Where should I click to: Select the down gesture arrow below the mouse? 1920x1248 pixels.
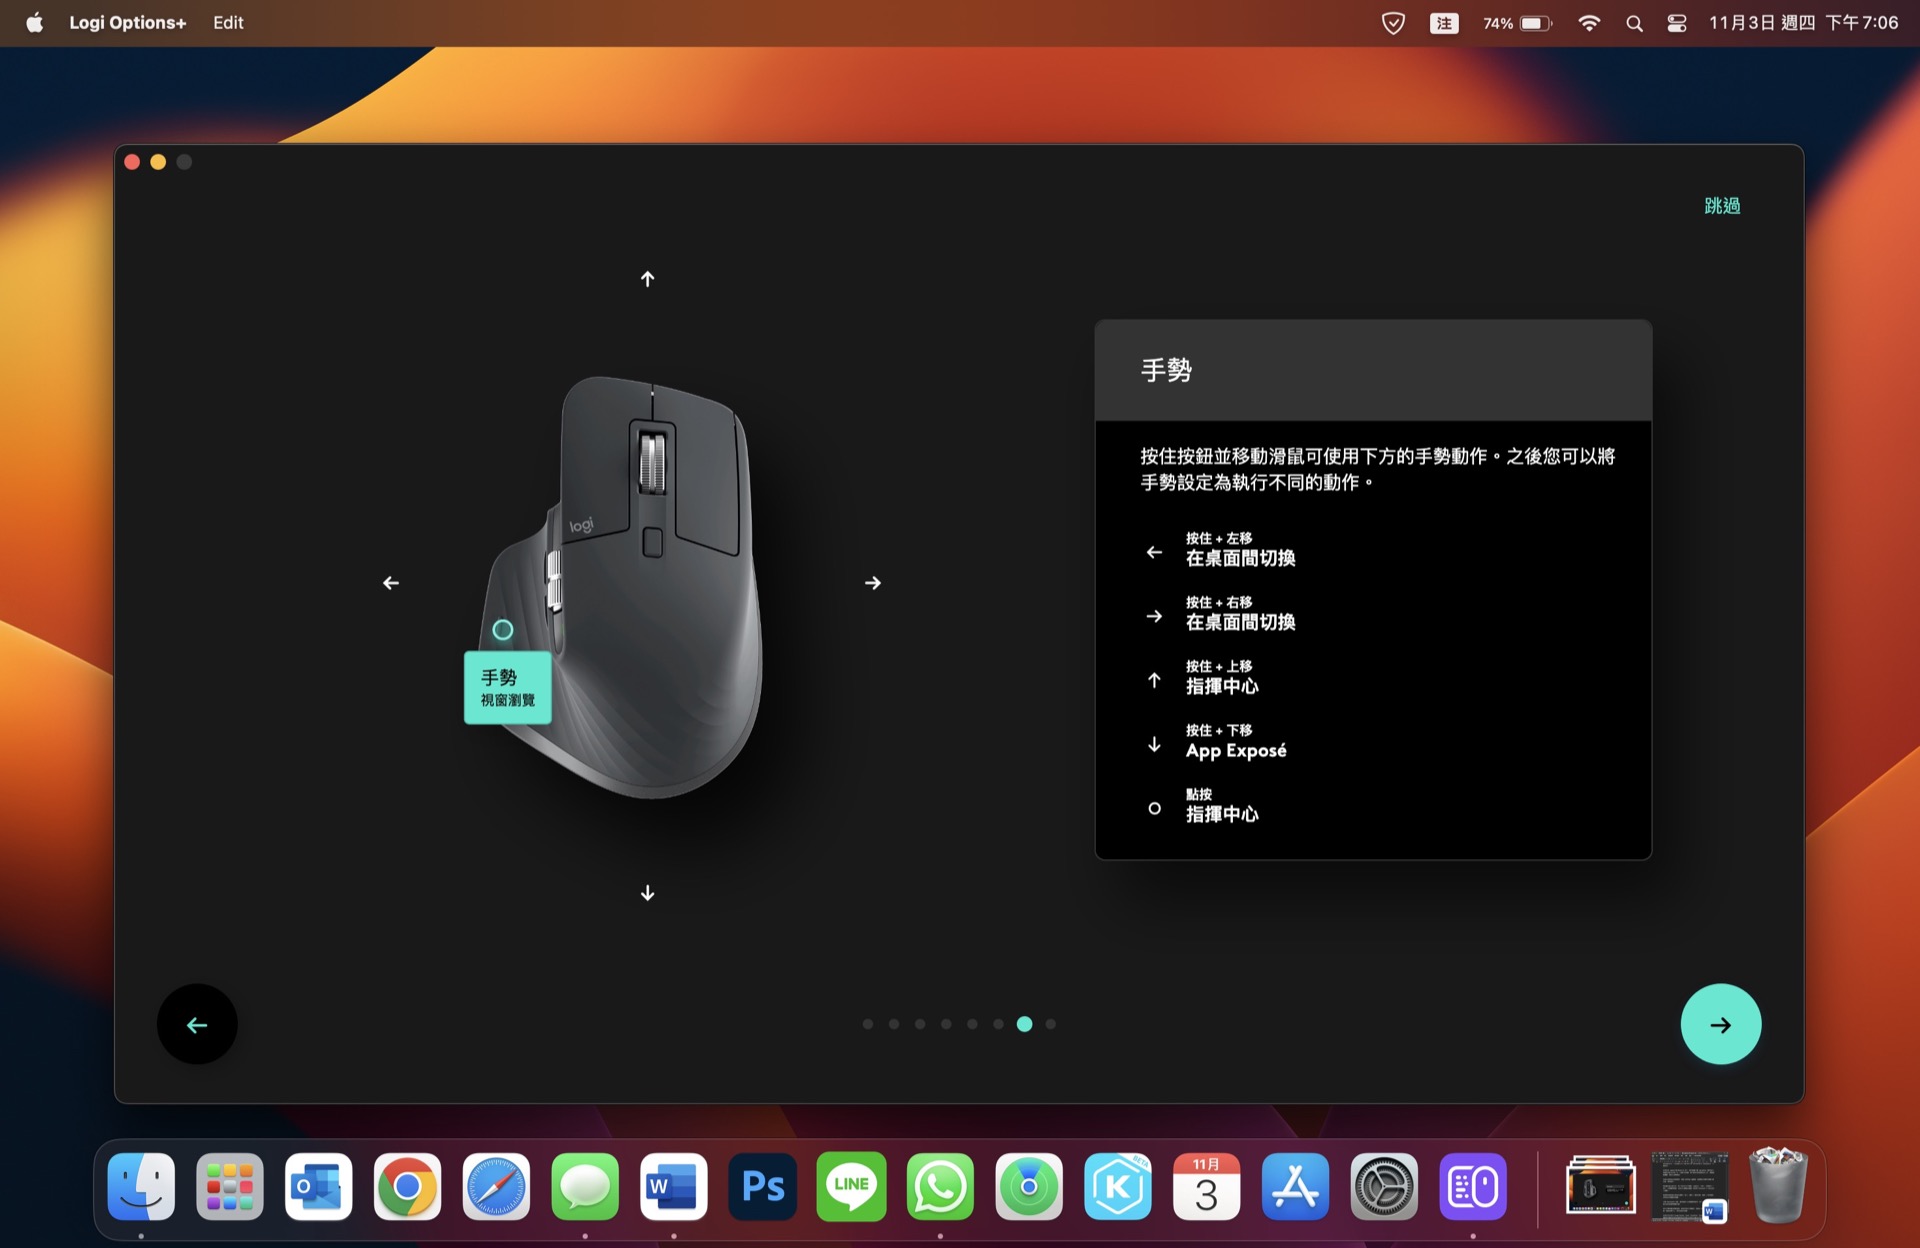tap(647, 893)
